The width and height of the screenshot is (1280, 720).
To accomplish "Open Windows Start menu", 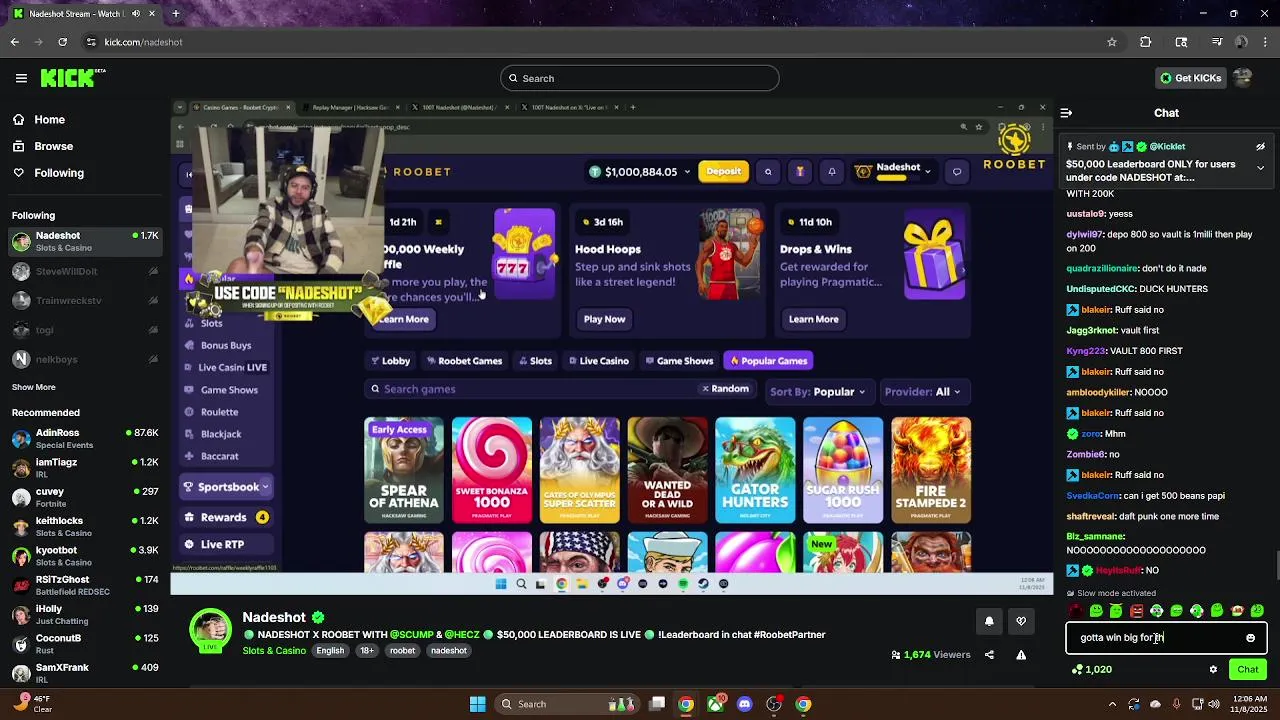I will pos(477,704).
